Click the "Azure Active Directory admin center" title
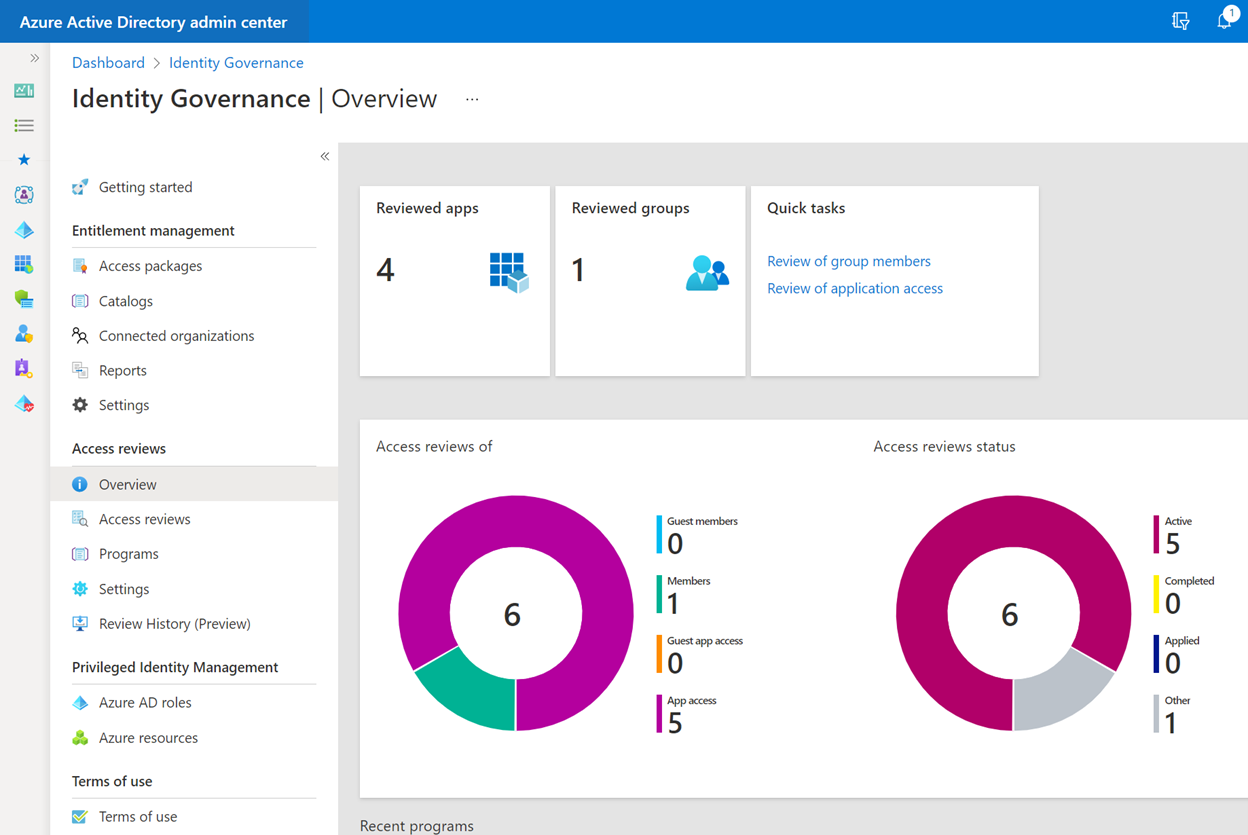 tap(153, 22)
